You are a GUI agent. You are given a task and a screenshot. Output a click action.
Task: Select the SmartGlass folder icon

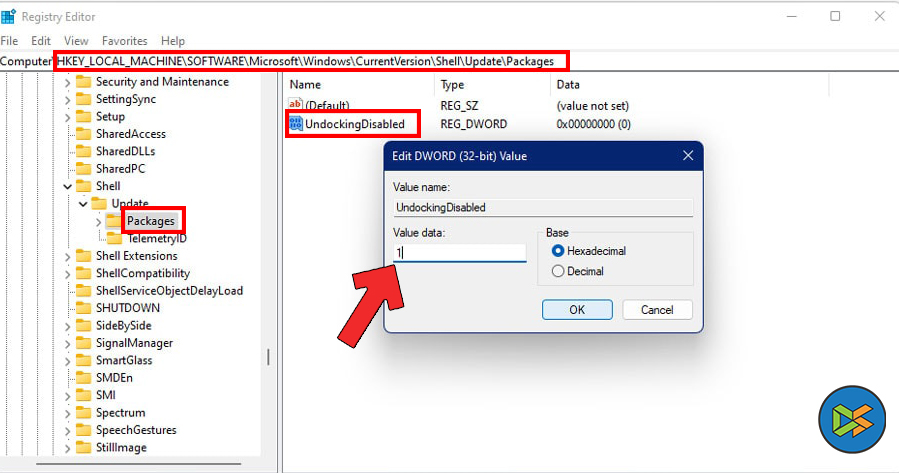coord(84,360)
